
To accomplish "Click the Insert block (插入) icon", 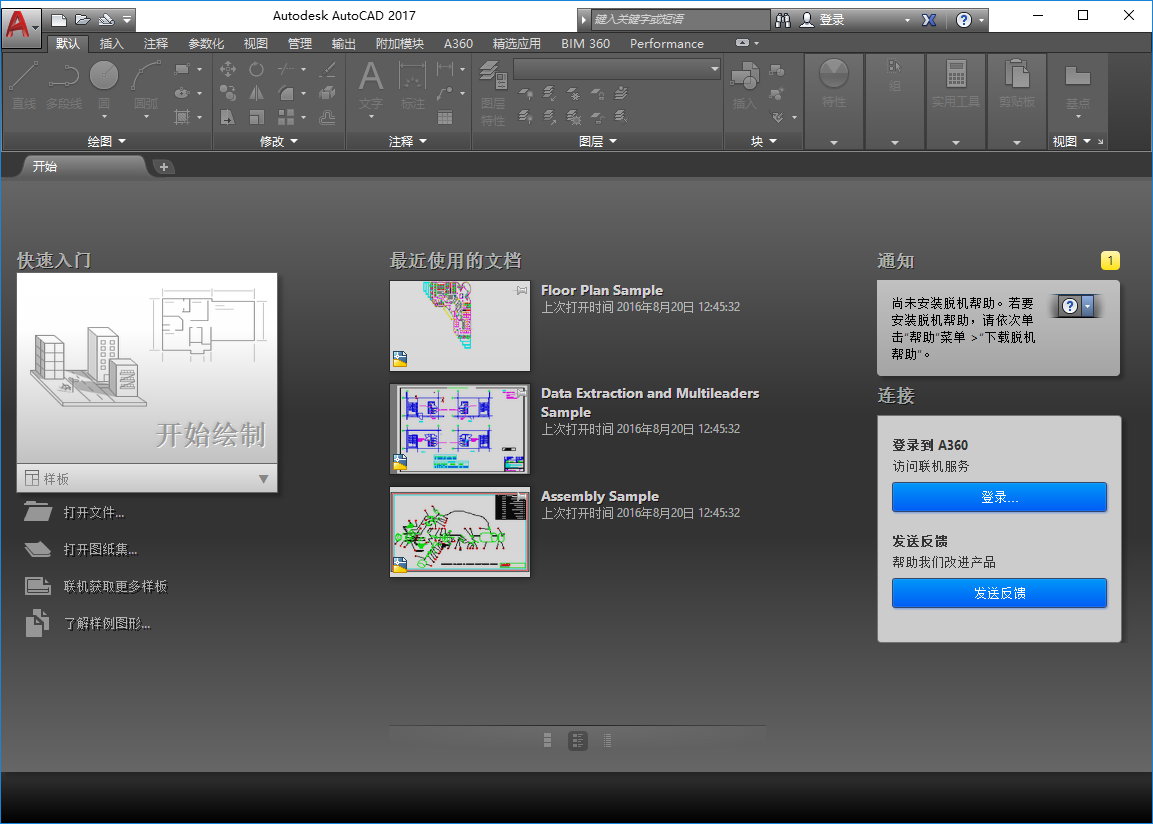I will 745,85.
